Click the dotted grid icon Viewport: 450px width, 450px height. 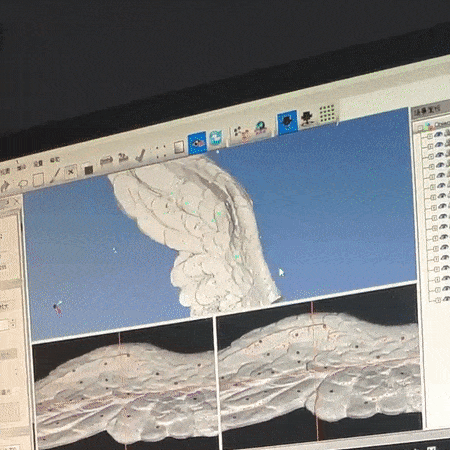pyautogui.click(x=327, y=114)
